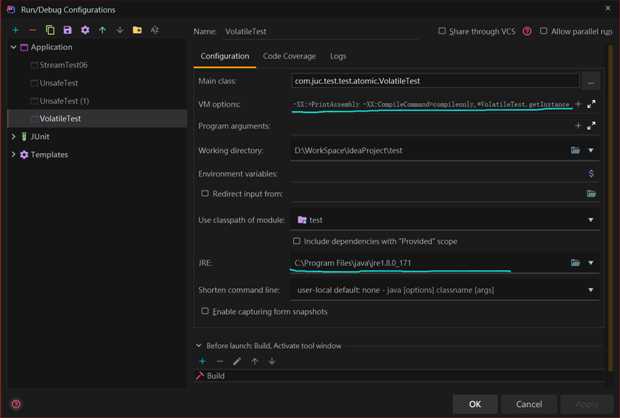
Task: Open edit templates wrench icon
Action: click(x=85, y=30)
